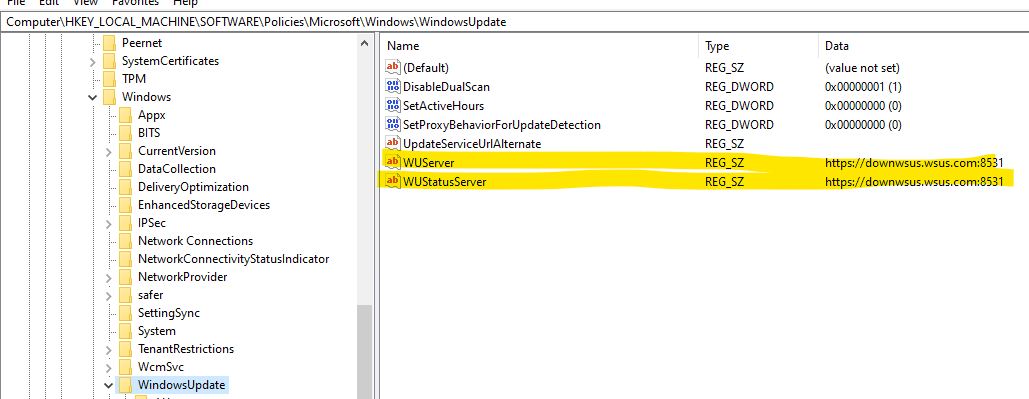The image size is (1029, 399).
Task: Sort values by Data column header
Action: [x=924, y=46]
